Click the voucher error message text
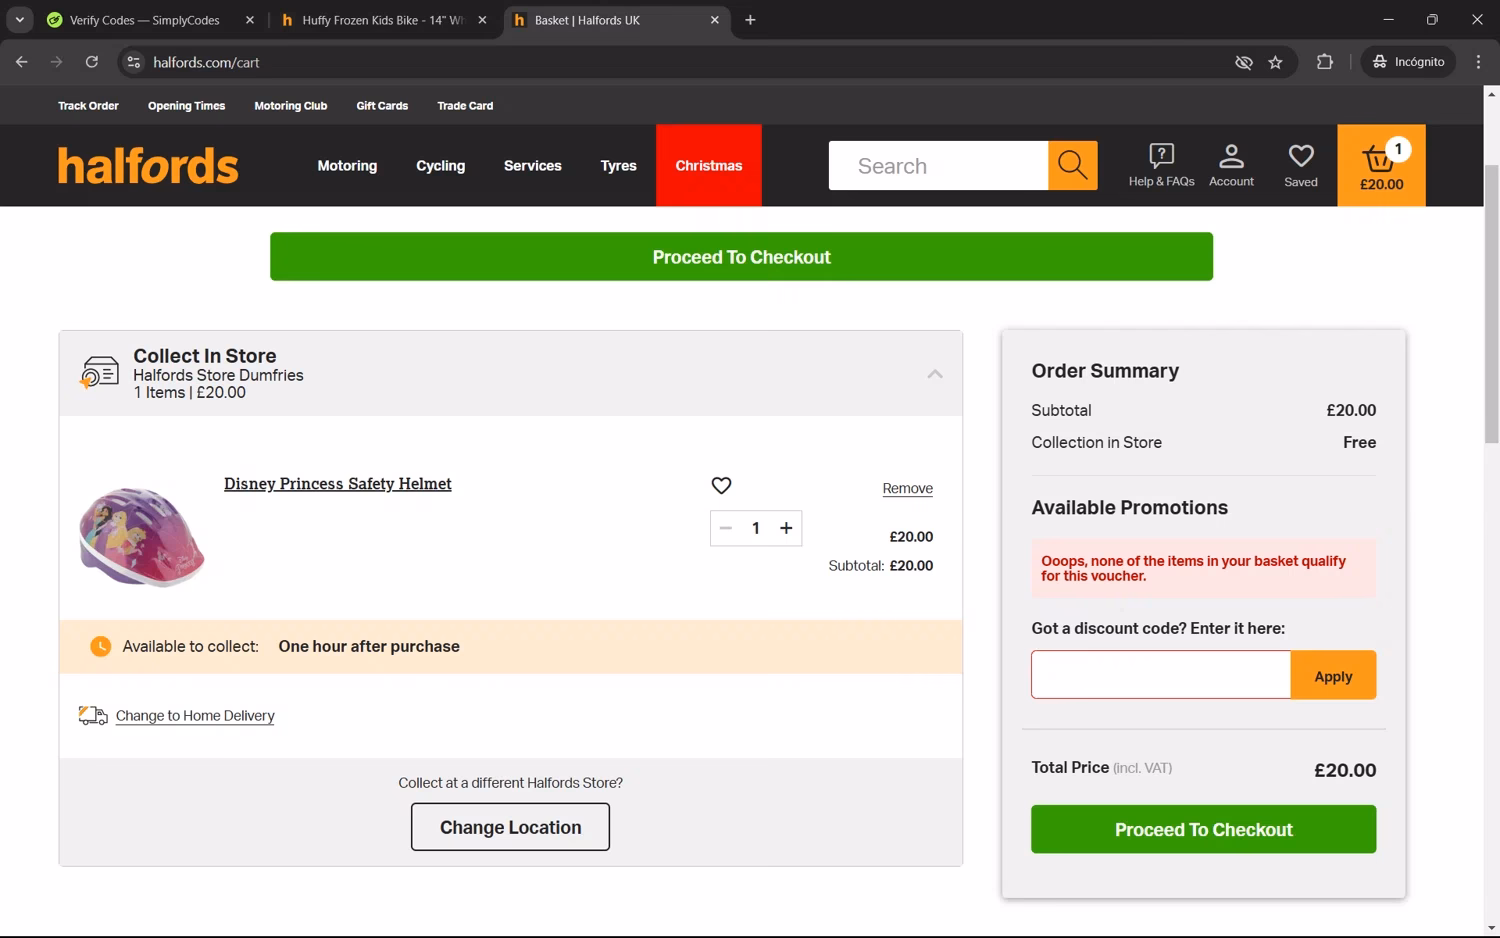 [1193, 568]
